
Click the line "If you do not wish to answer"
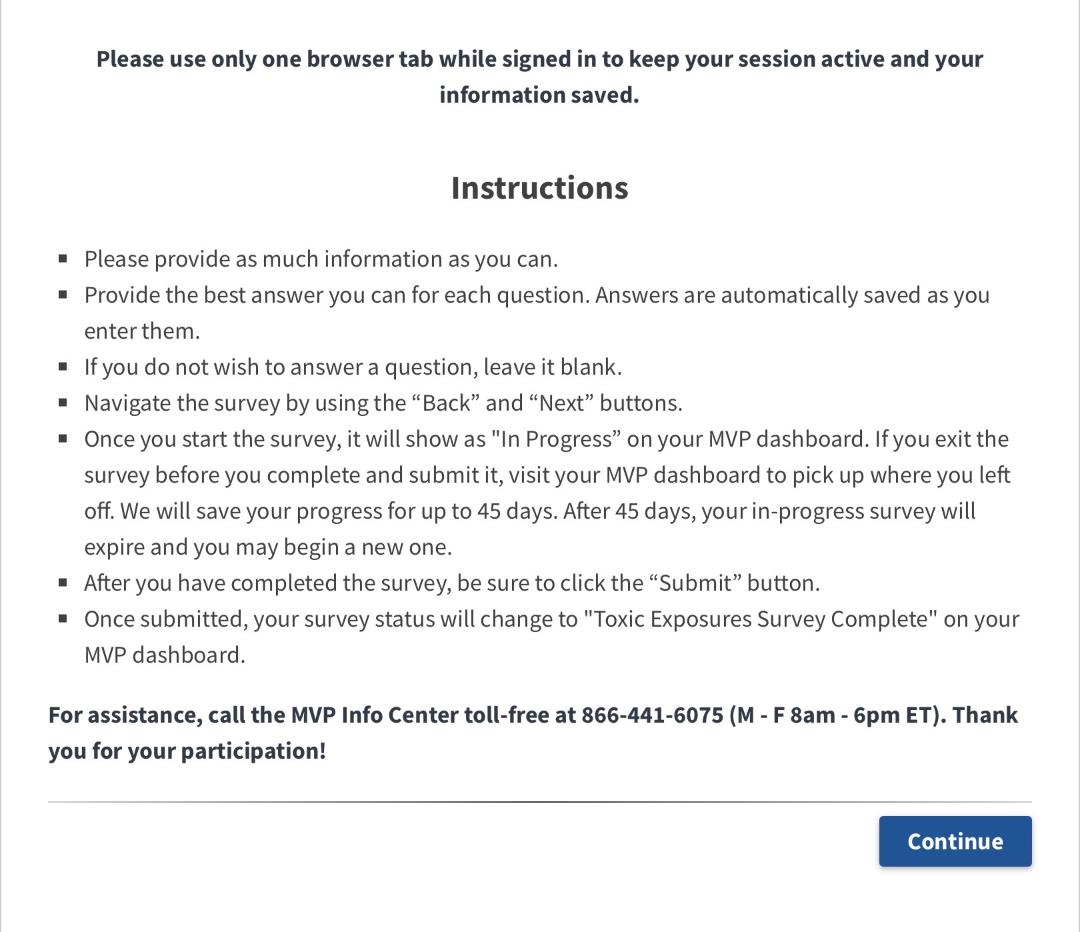pyautogui.click(x=352, y=367)
